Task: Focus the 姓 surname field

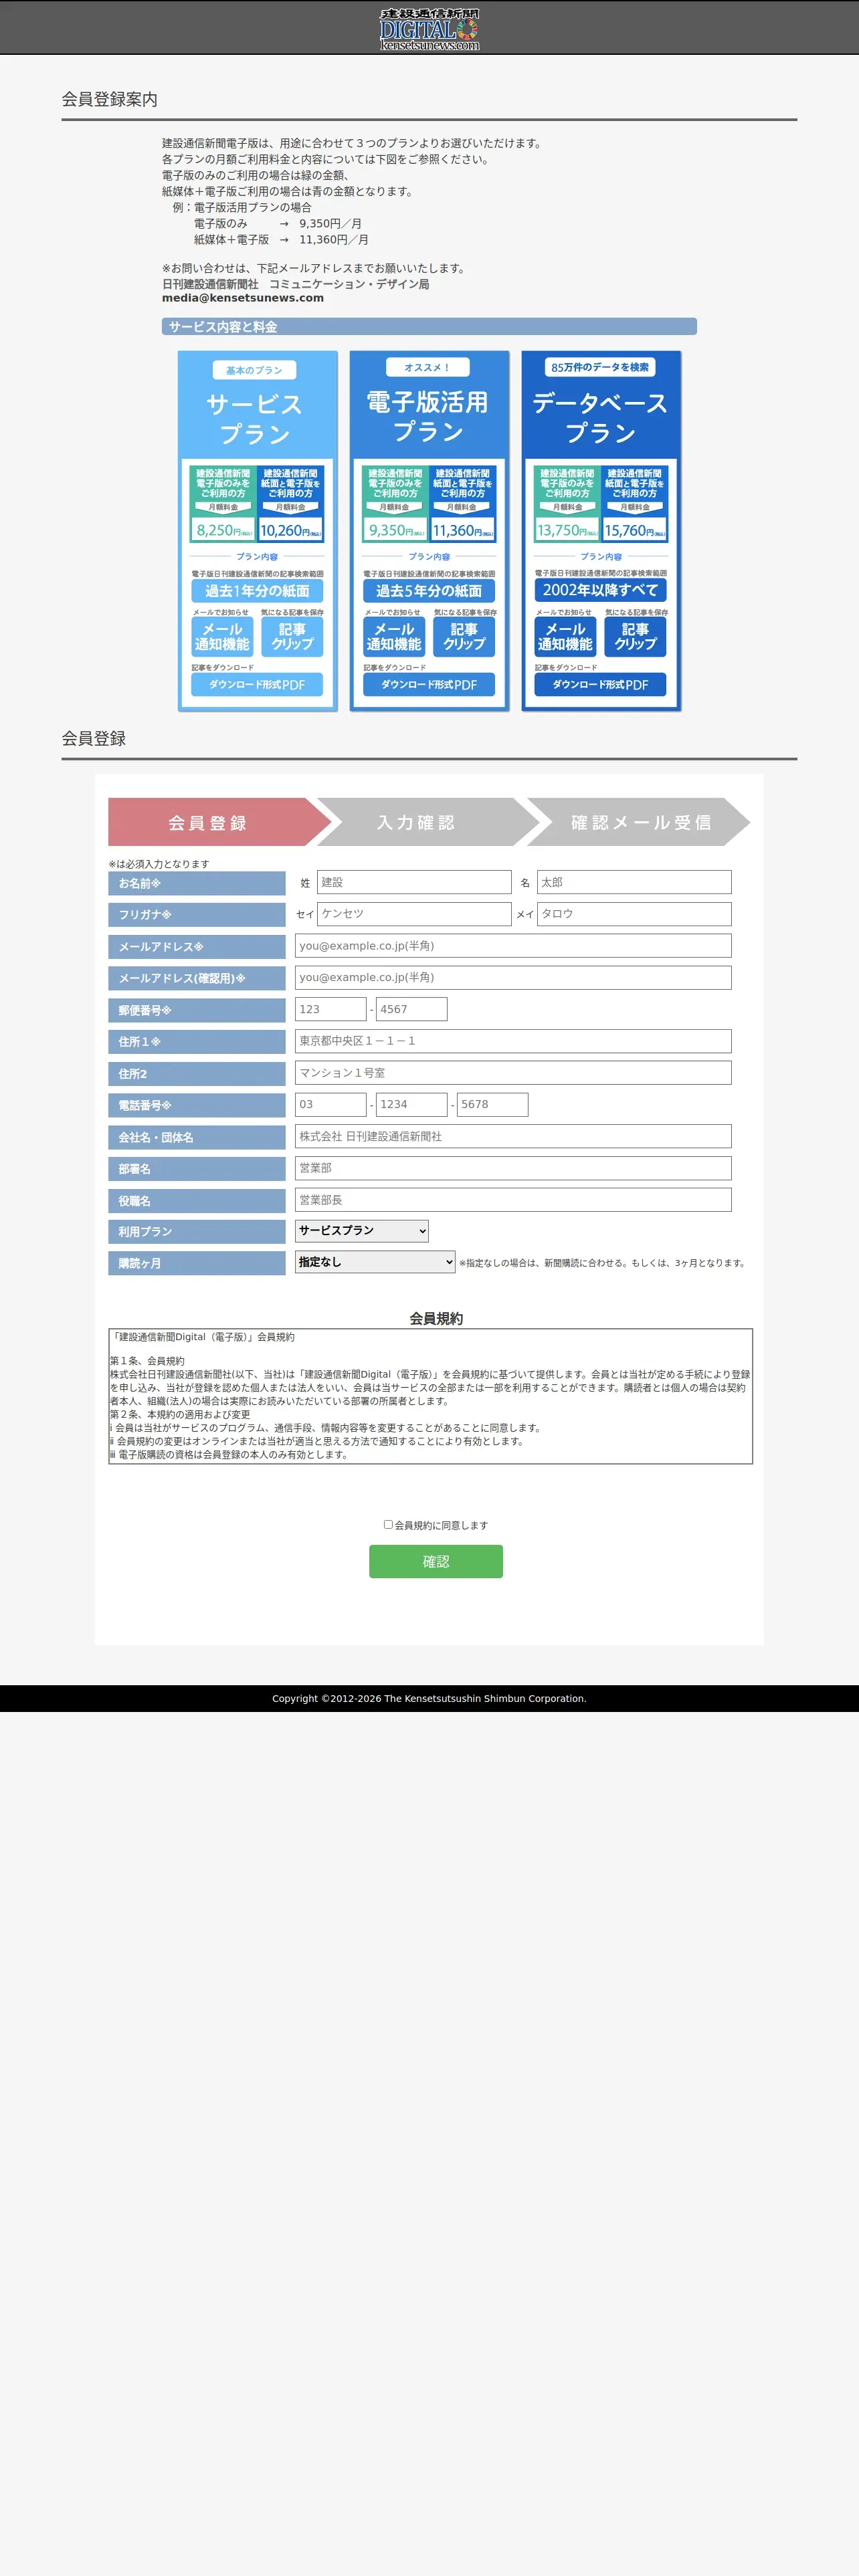Action: click(x=414, y=882)
